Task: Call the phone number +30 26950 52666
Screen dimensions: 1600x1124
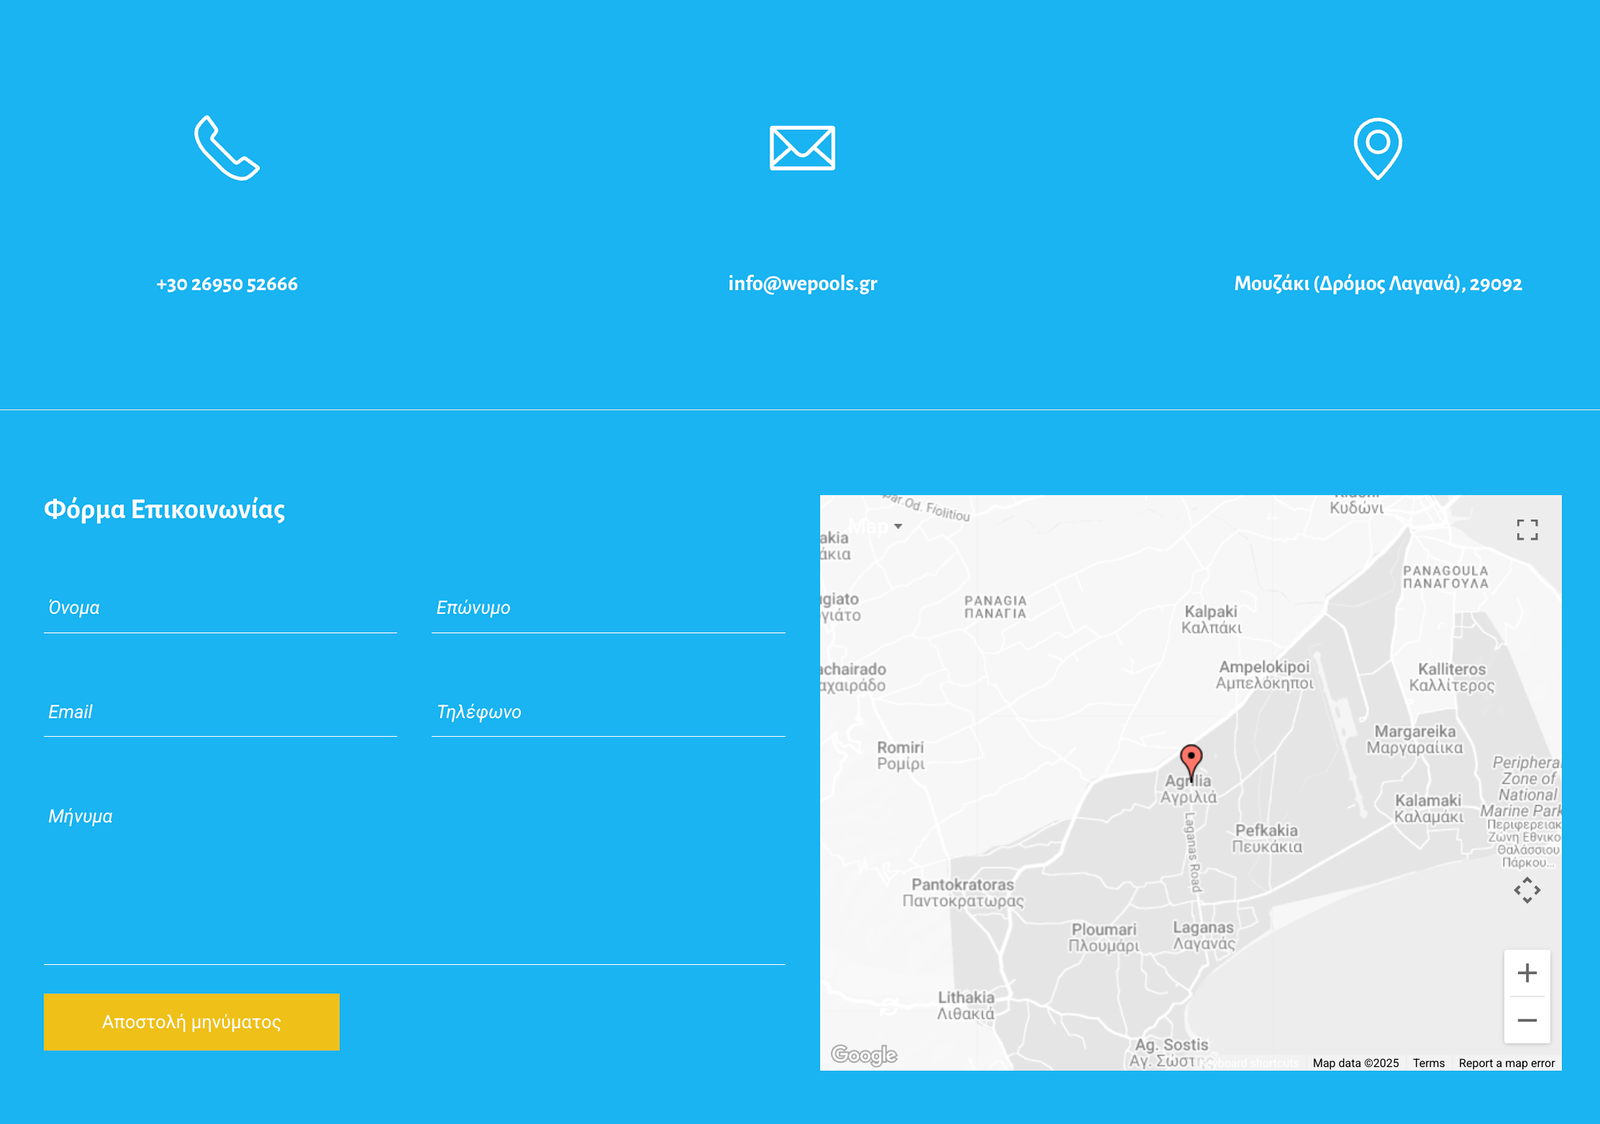Action: click(x=227, y=284)
